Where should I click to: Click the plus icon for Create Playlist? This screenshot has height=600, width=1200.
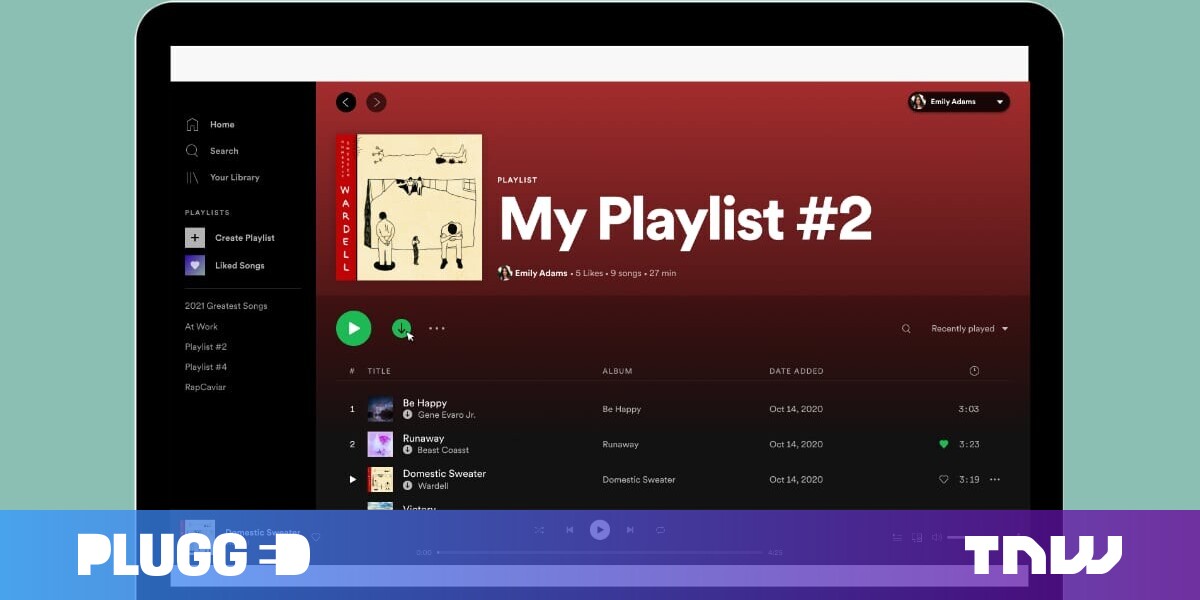[195, 238]
